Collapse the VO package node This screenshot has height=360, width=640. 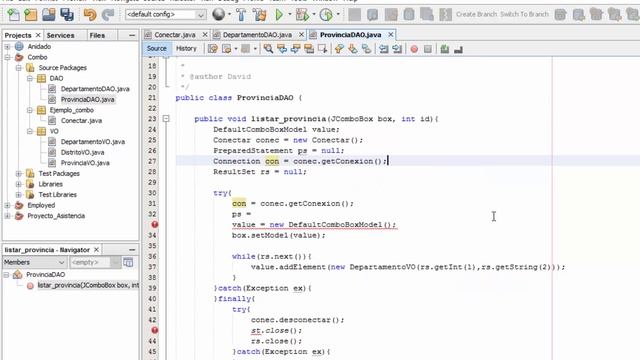30,131
